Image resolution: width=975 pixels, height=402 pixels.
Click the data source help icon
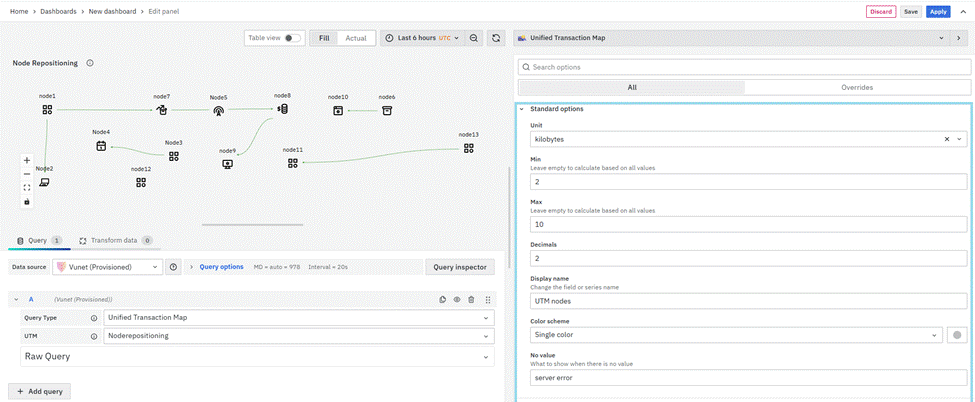173,267
